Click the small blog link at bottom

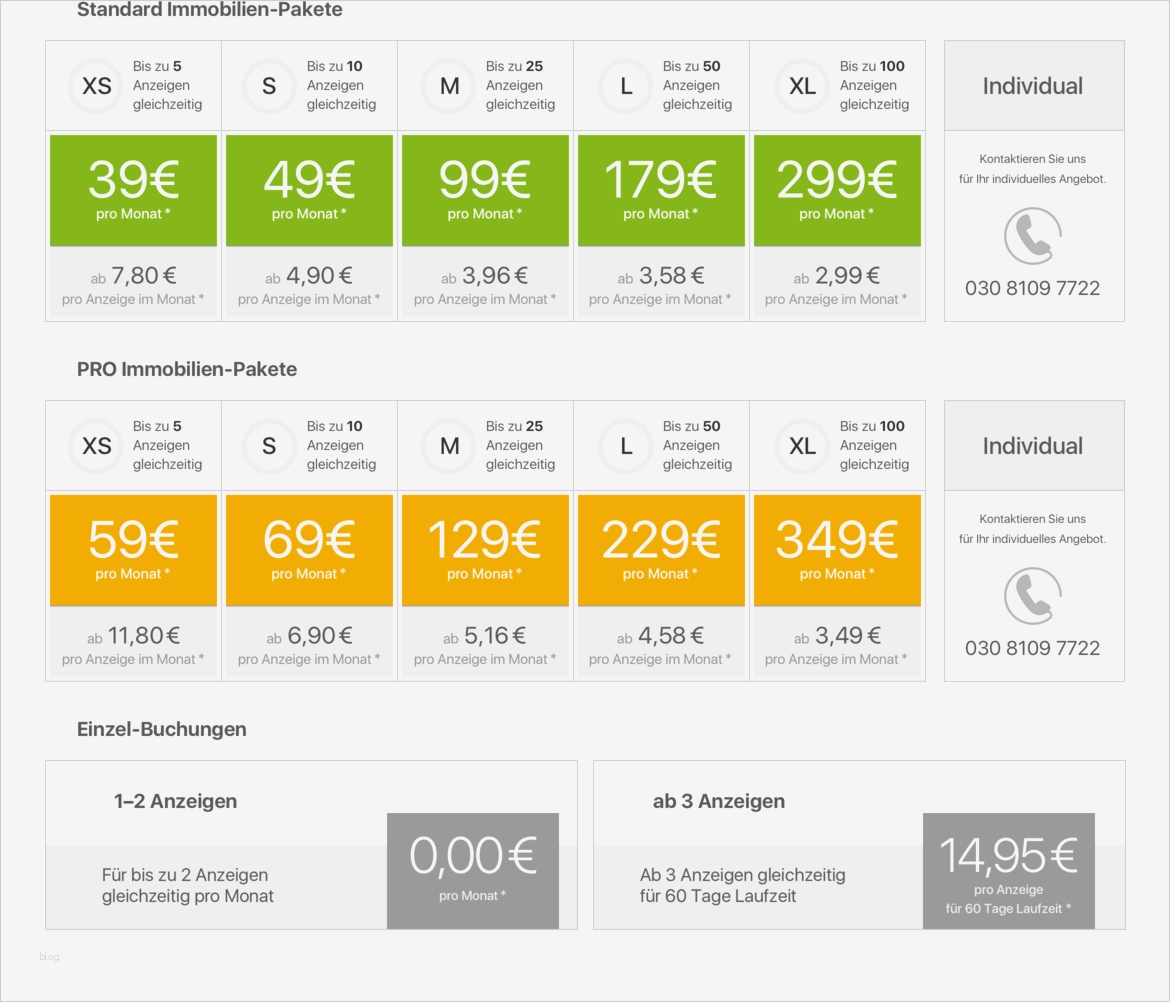tap(50, 957)
